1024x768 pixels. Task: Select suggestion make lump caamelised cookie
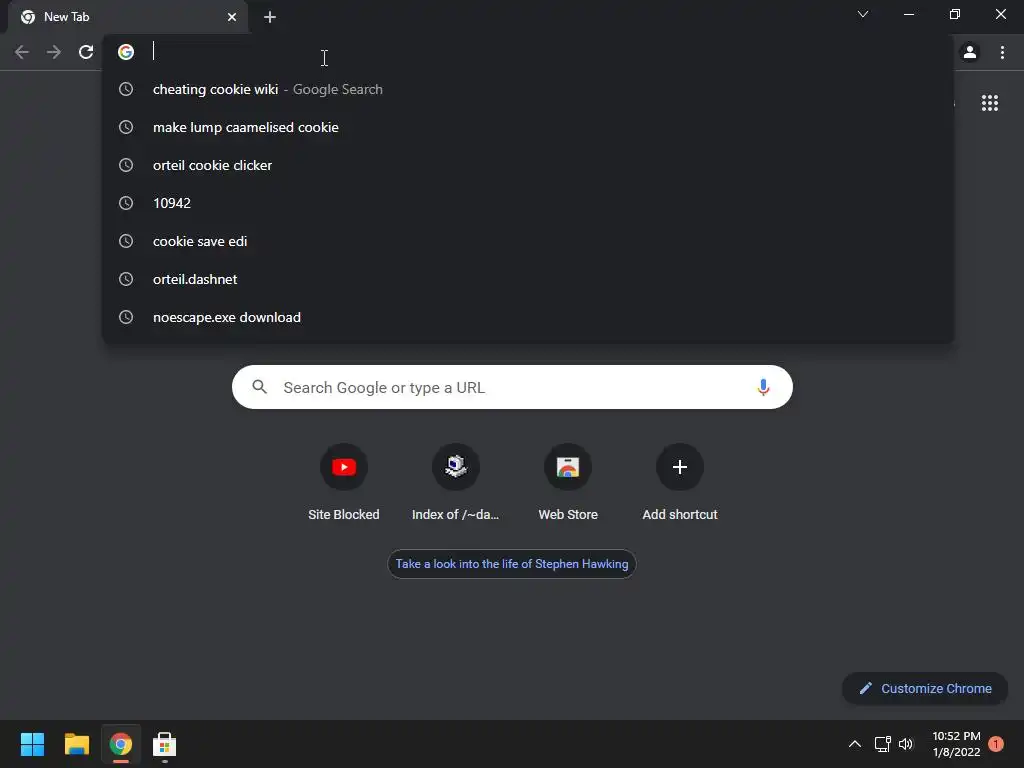pos(528,127)
